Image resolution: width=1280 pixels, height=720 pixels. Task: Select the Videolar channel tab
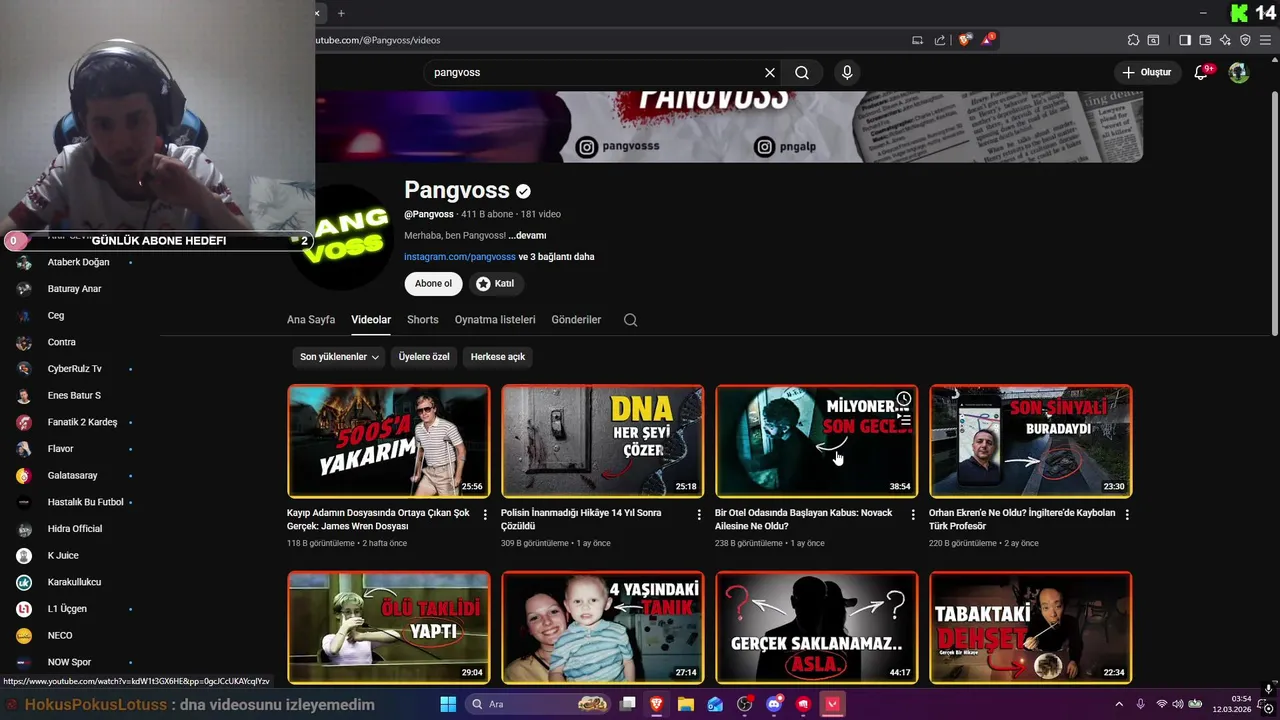[x=371, y=320]
